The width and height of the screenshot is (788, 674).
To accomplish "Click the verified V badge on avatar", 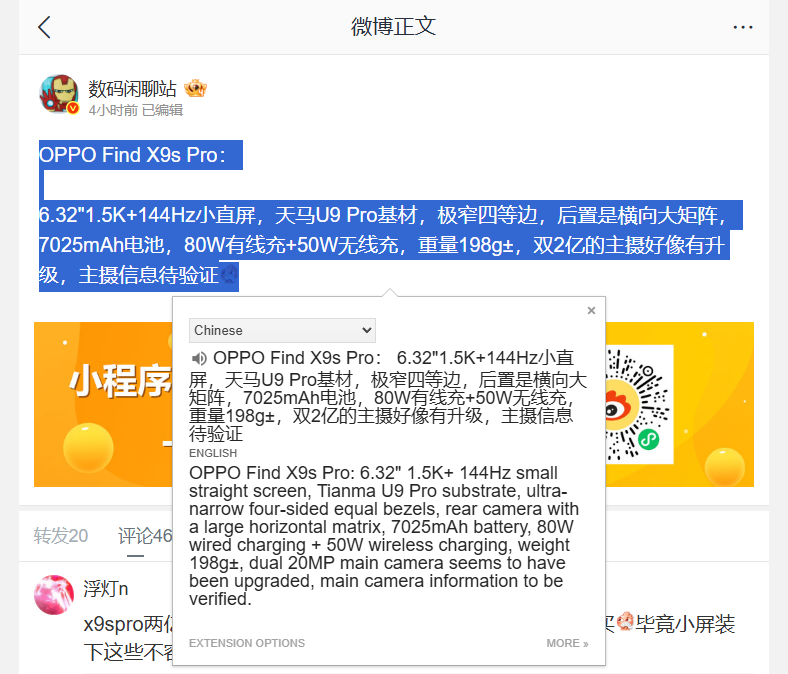I will click(73, 108).
